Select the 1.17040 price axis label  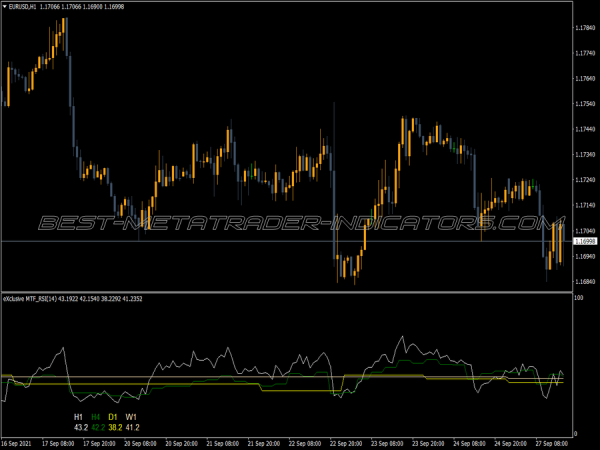click(x=585, y=231)
